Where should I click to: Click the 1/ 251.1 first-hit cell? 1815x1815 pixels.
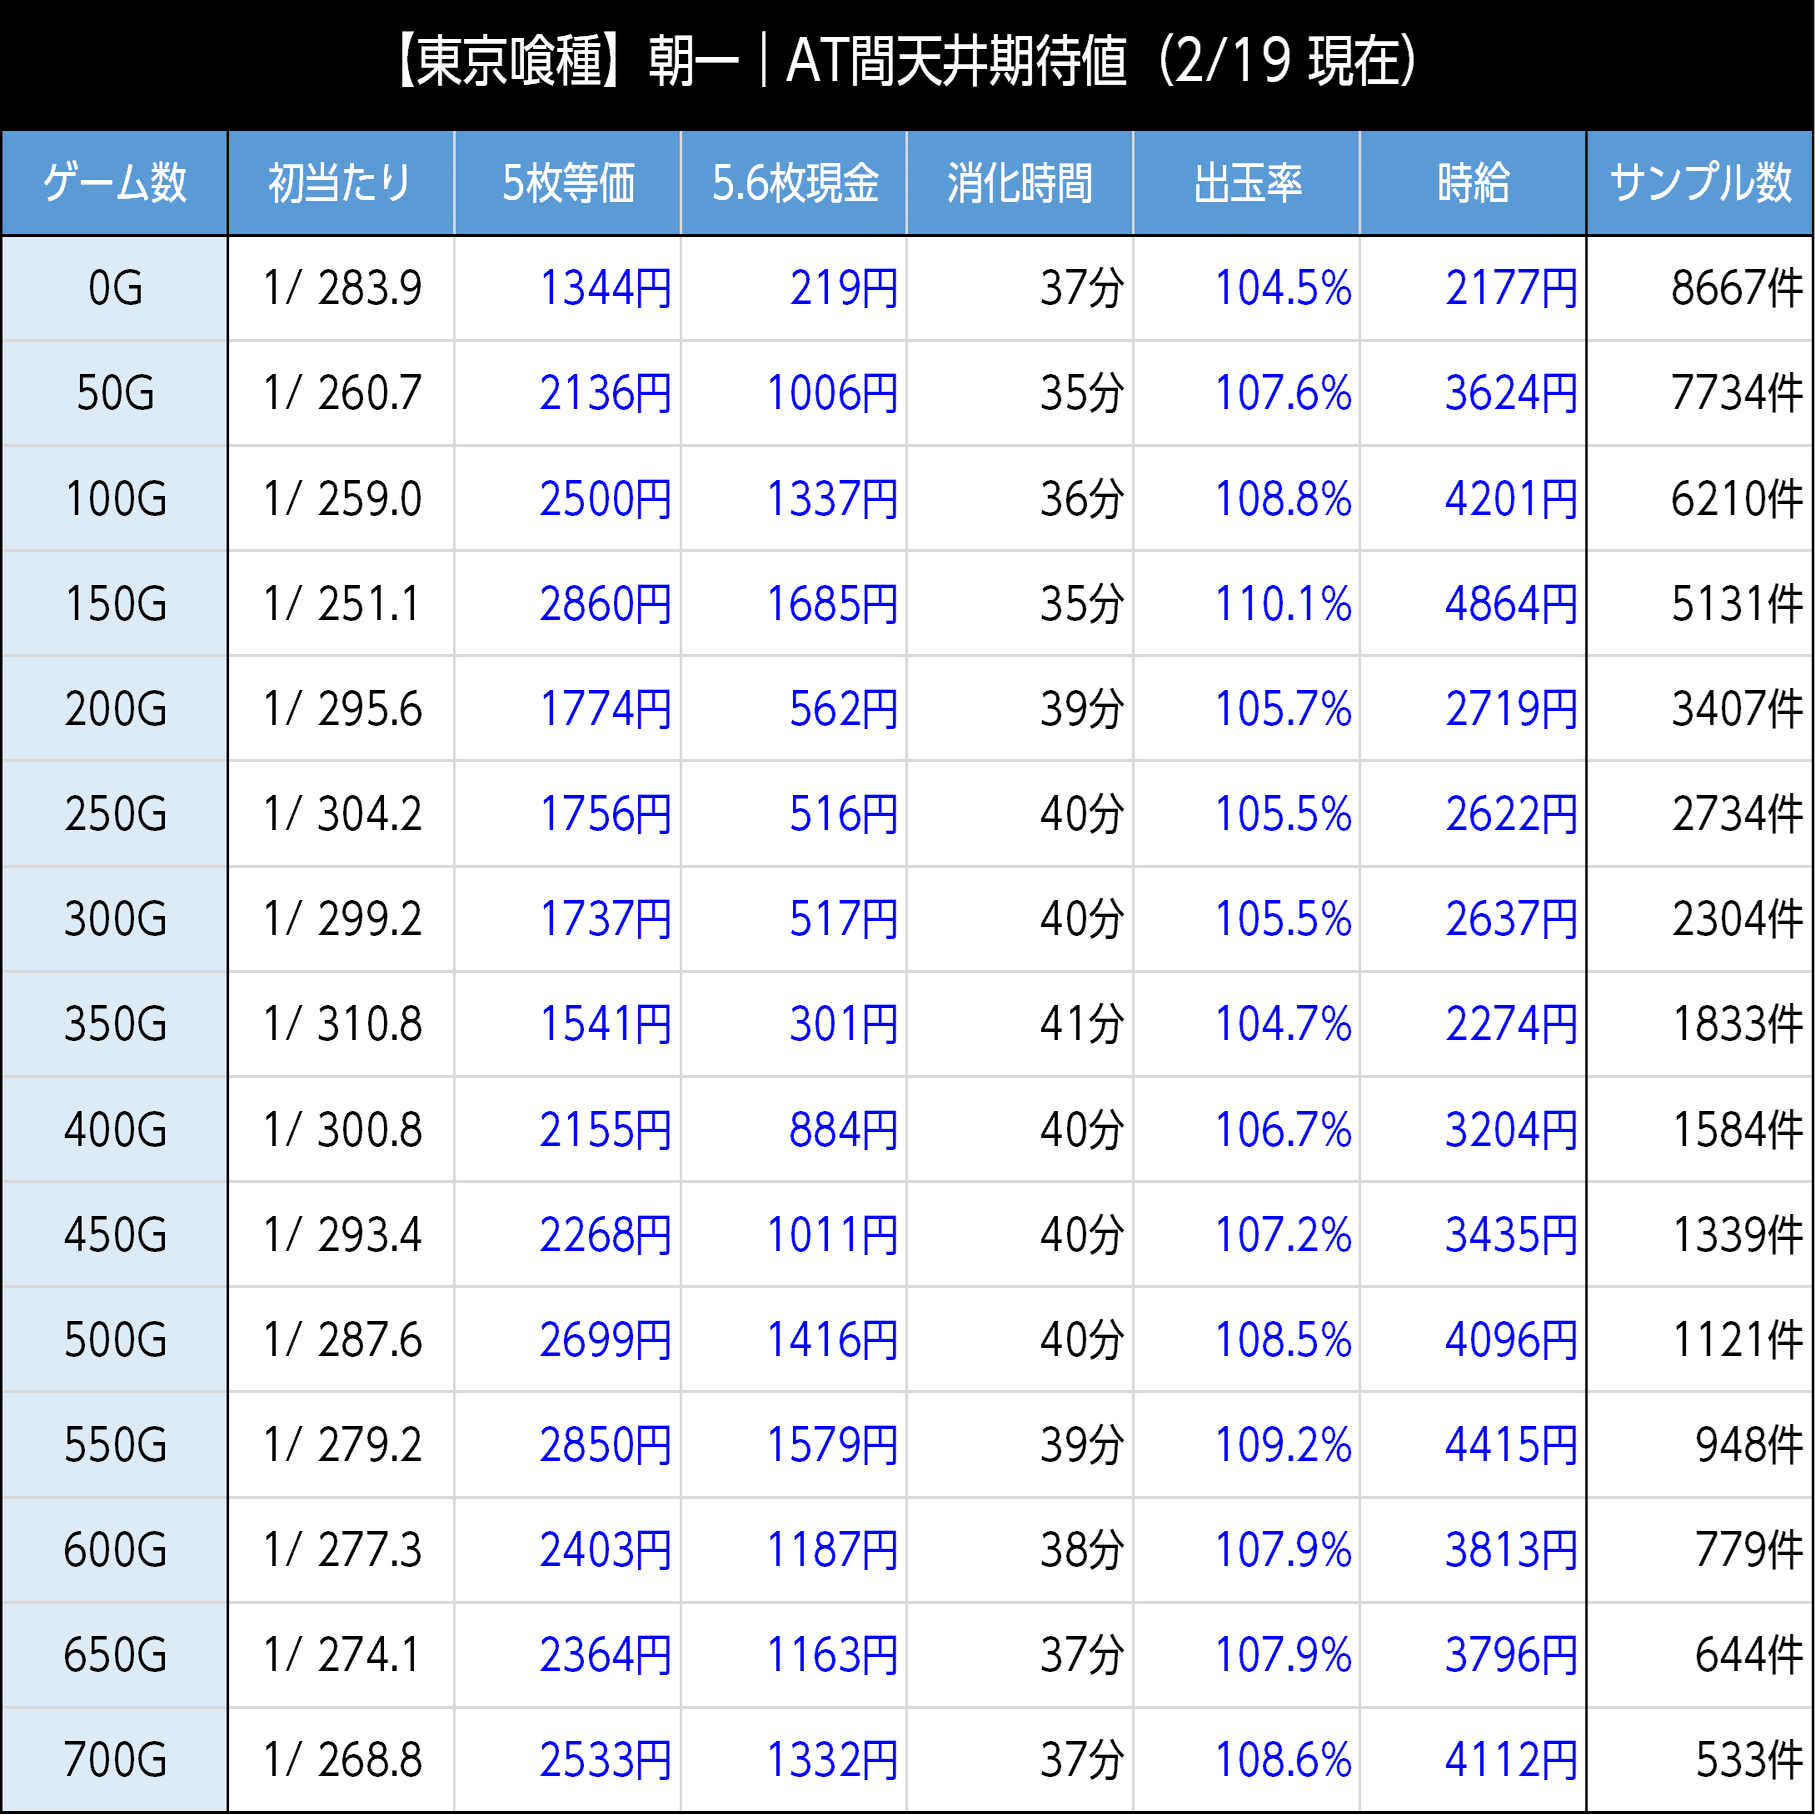341,604
